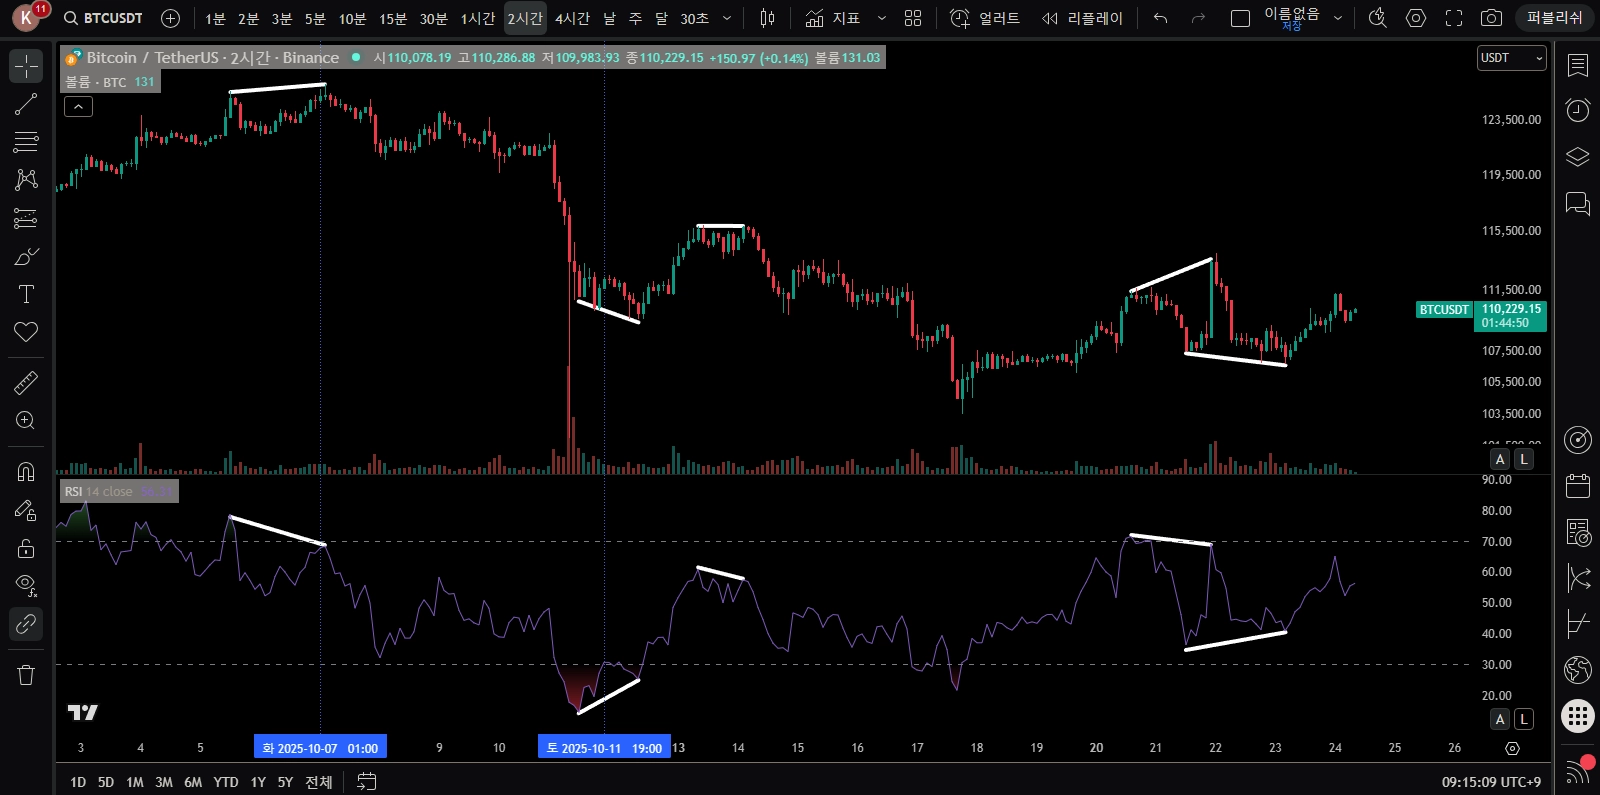Viewport: 1600px width, 795px height.
Task: Take a chart snapshot with camera icon
Action: click(x=1491, y=18)
